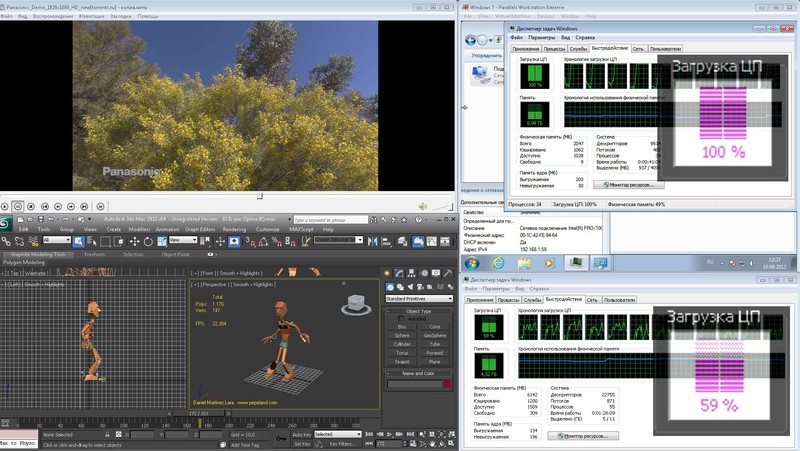Click the Task Manager icon on the taskbar
This screenshot has height=451, width=800.
(x=575, y=263)
